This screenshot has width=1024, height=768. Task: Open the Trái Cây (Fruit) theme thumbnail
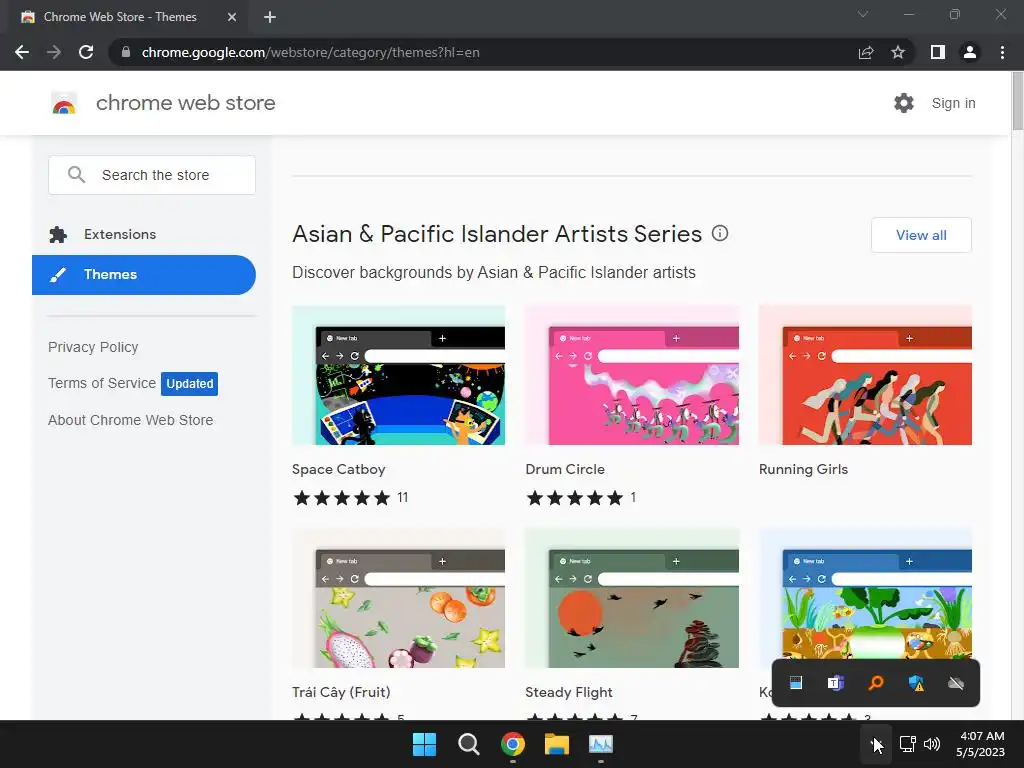398,598
